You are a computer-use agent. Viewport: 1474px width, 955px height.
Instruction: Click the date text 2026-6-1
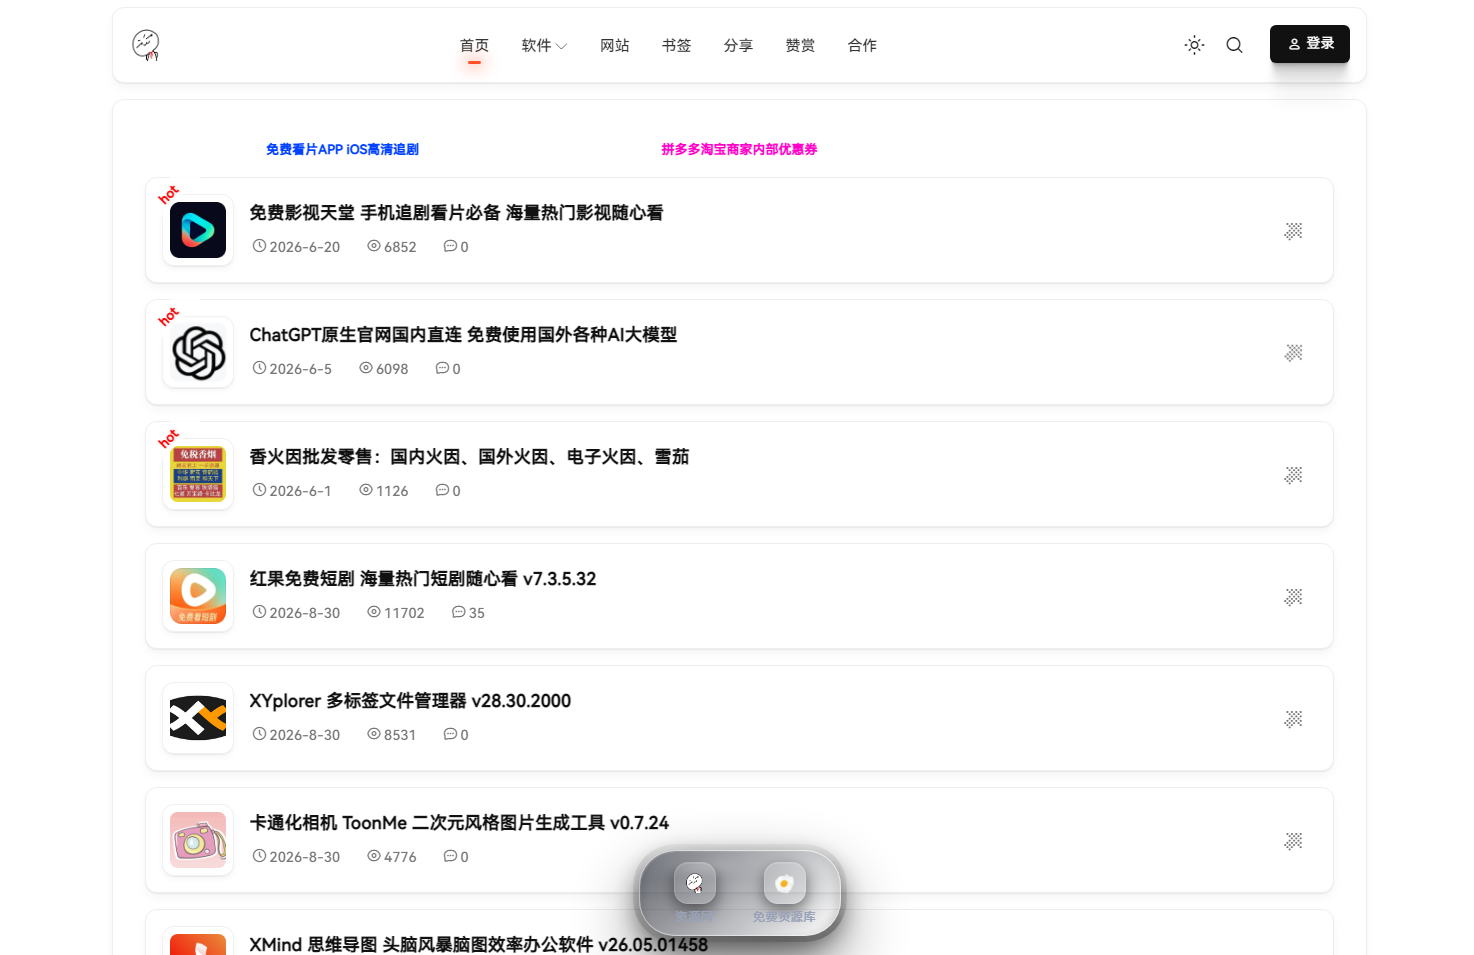pyautogui.click(x=301, y=491)
